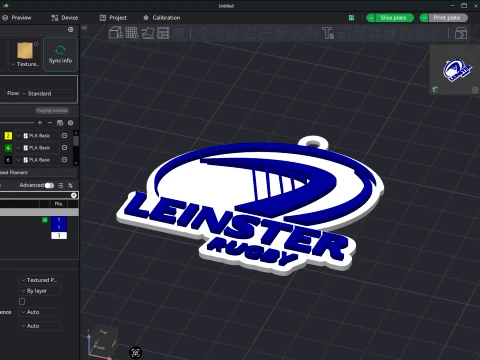Click the Print plate button
Image resolution: width=480 pixels, height=360 pixels.
[x=447, y=18]
